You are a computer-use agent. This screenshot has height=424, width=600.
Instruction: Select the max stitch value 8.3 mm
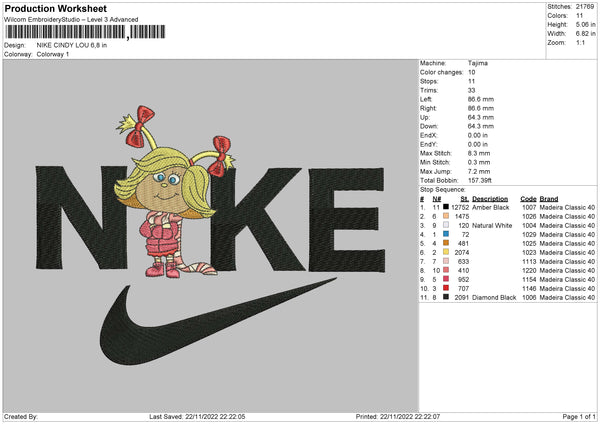click(x=479, y=153)
